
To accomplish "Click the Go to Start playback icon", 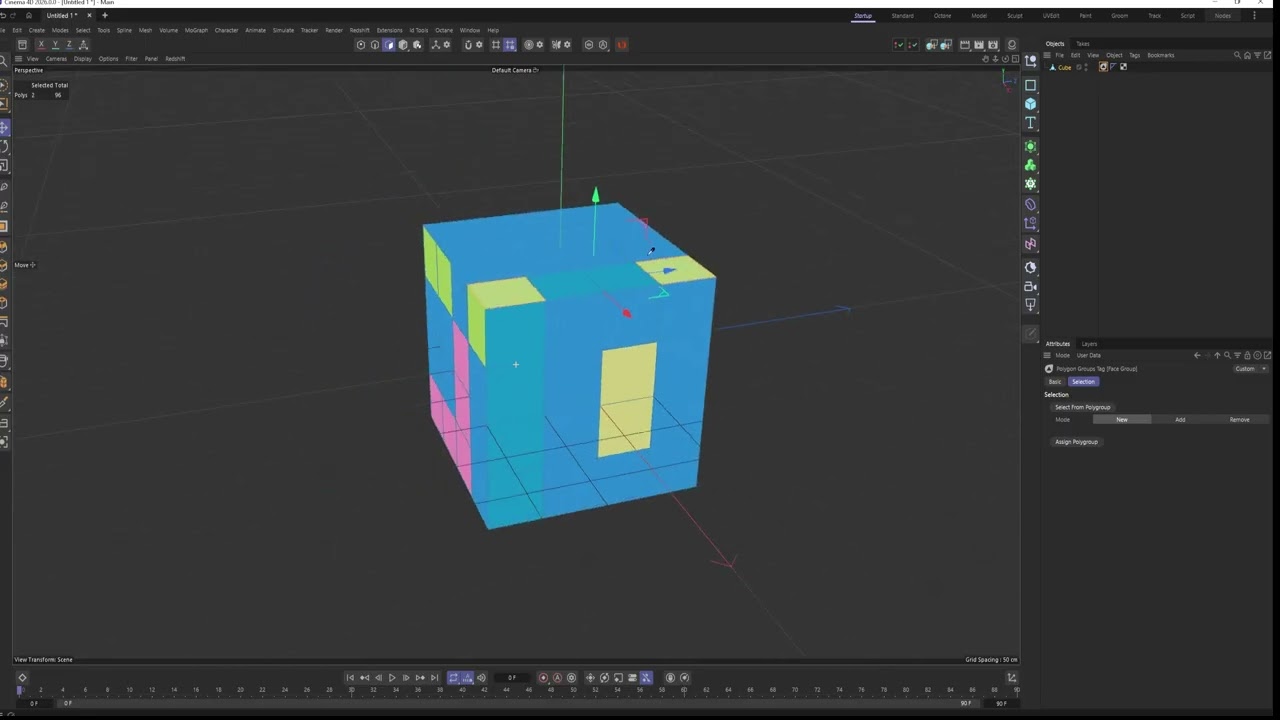I will click(350, 678).
